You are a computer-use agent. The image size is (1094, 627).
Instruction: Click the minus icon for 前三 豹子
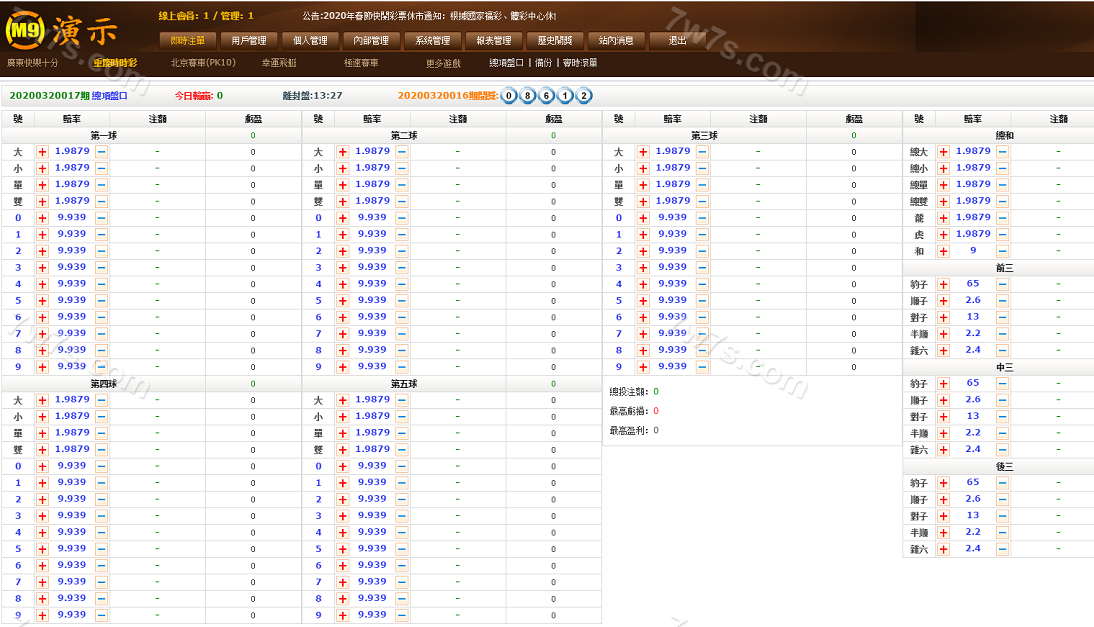point(1002,285)
